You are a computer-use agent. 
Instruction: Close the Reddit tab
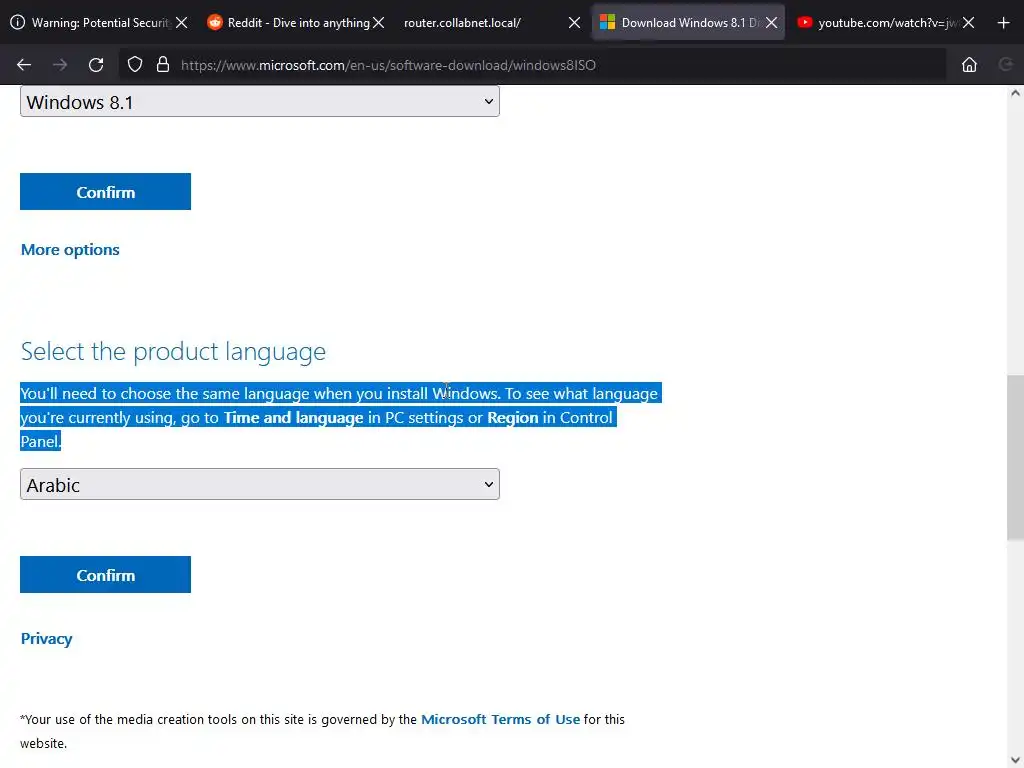tap(378, 23)
